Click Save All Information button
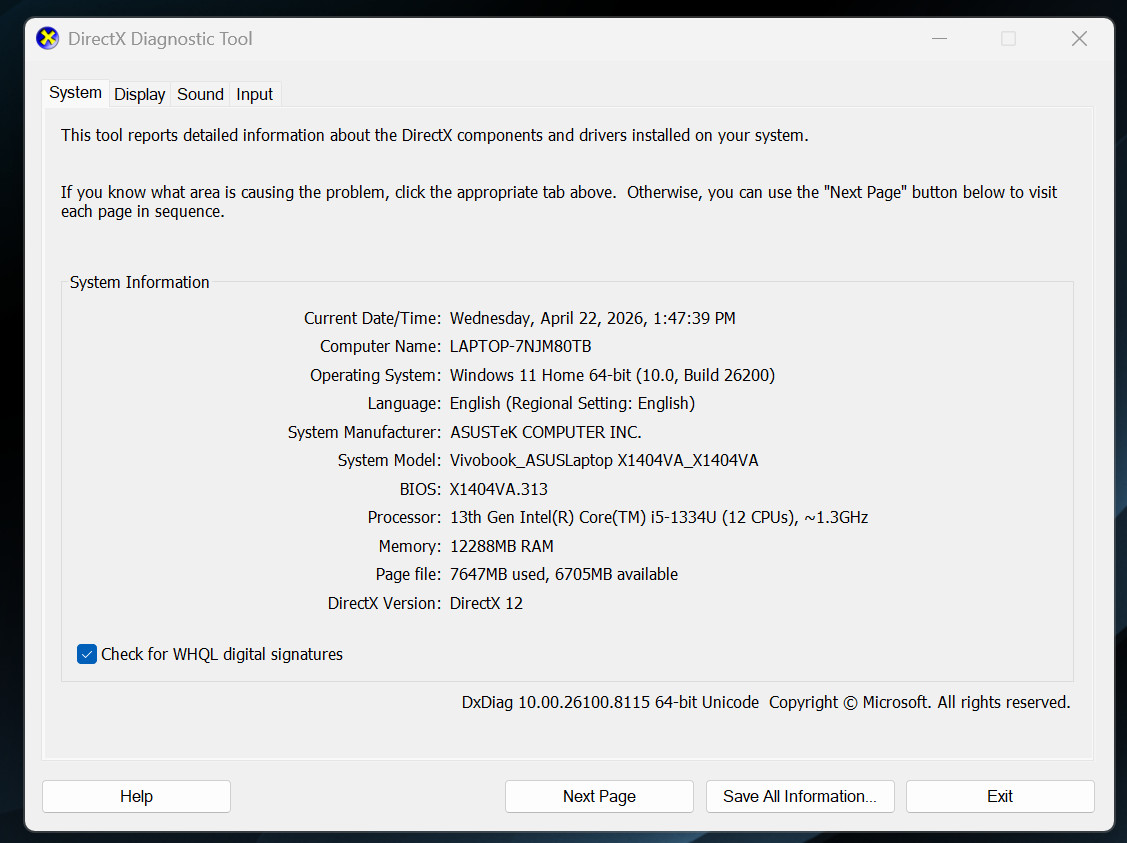1127x843 pixels. click(800, 796)
